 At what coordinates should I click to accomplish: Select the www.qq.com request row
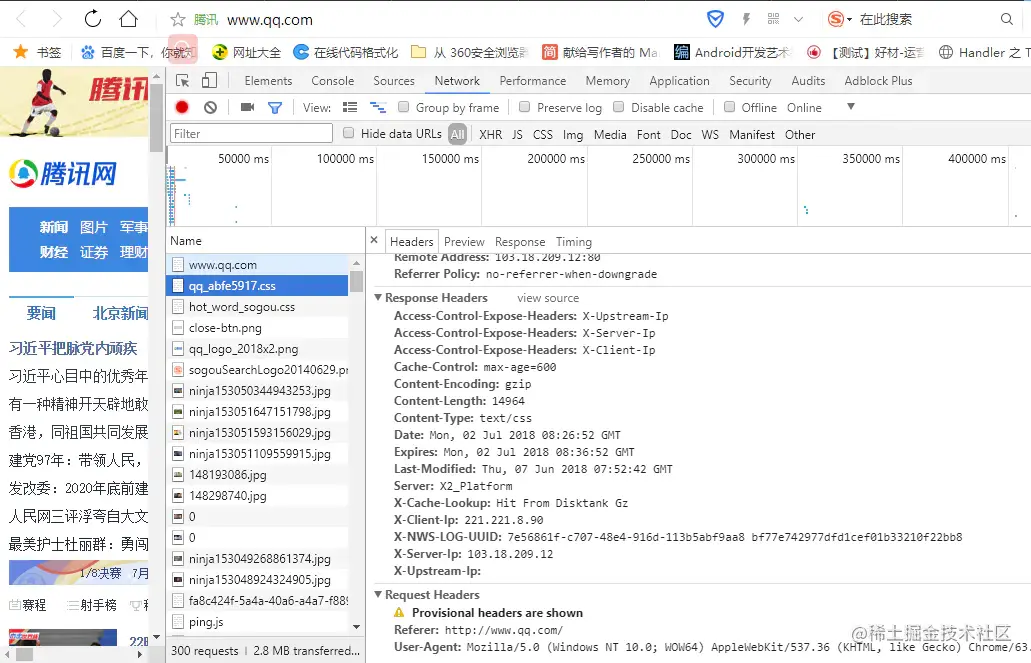coord(257,264)
